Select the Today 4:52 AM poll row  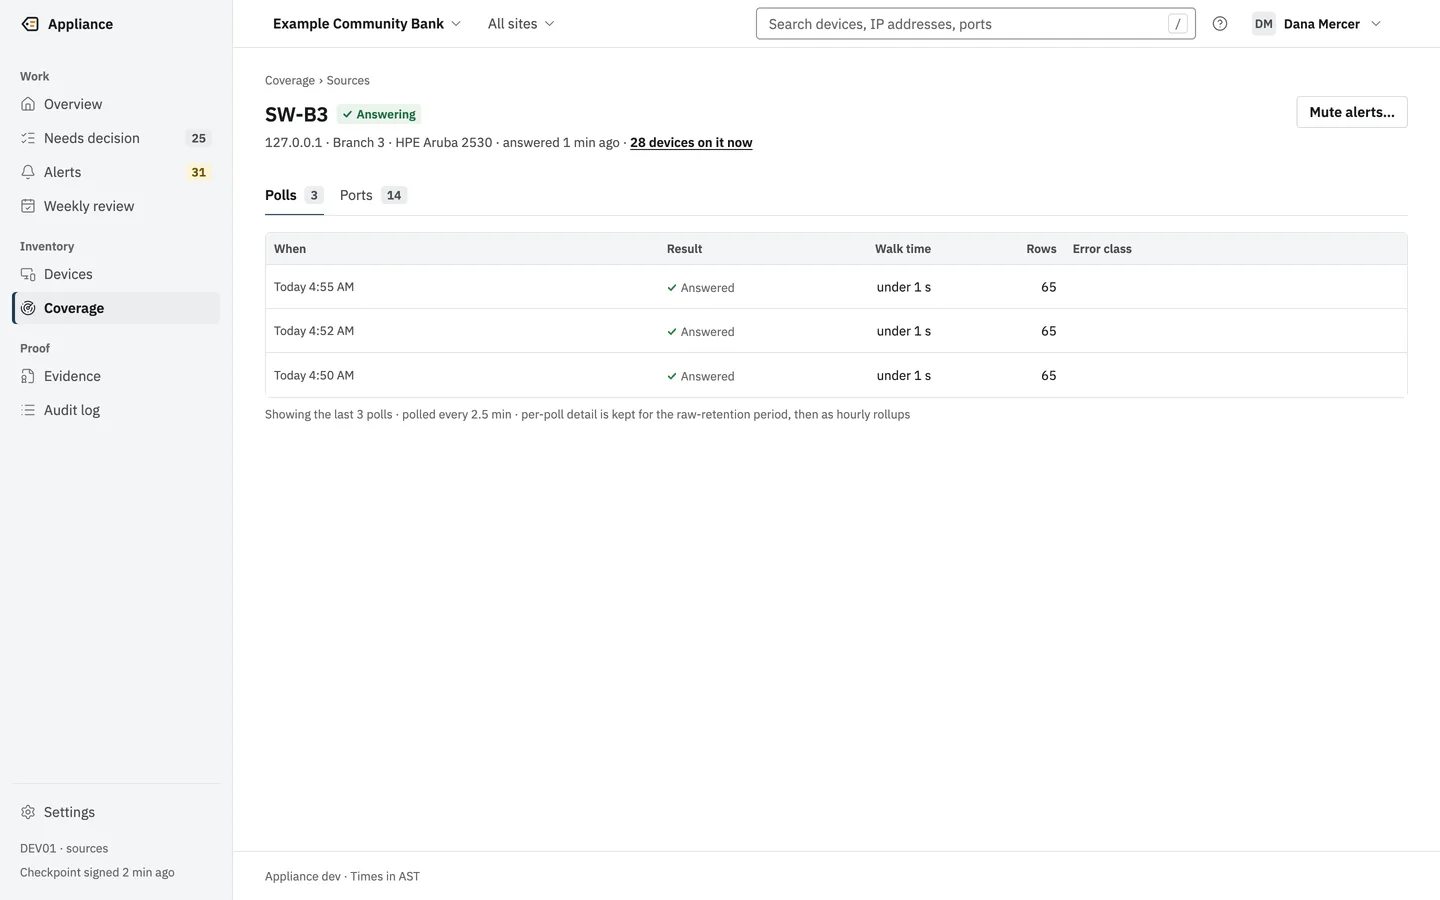836,331
